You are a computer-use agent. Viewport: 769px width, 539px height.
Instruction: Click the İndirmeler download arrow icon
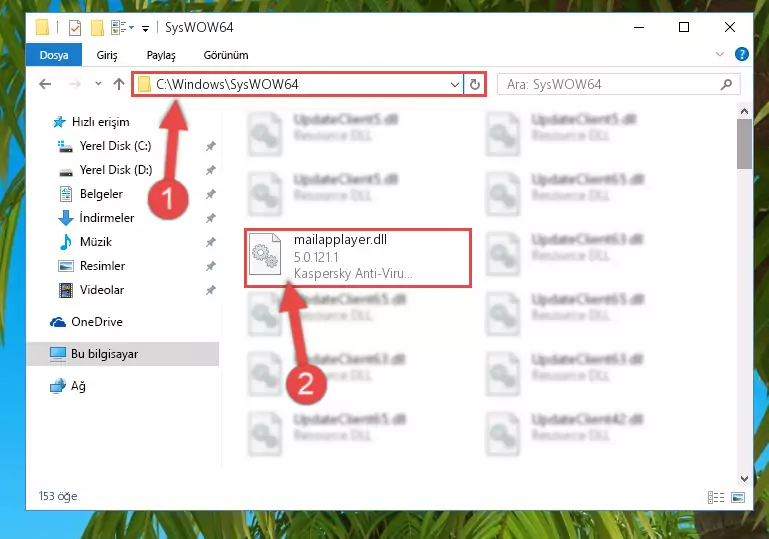point(66,218)
